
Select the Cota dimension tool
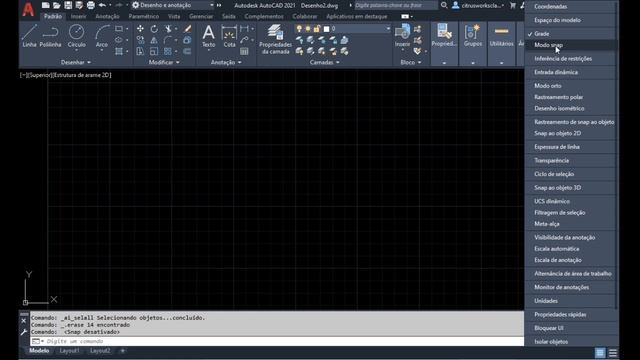tap(229, 36)
